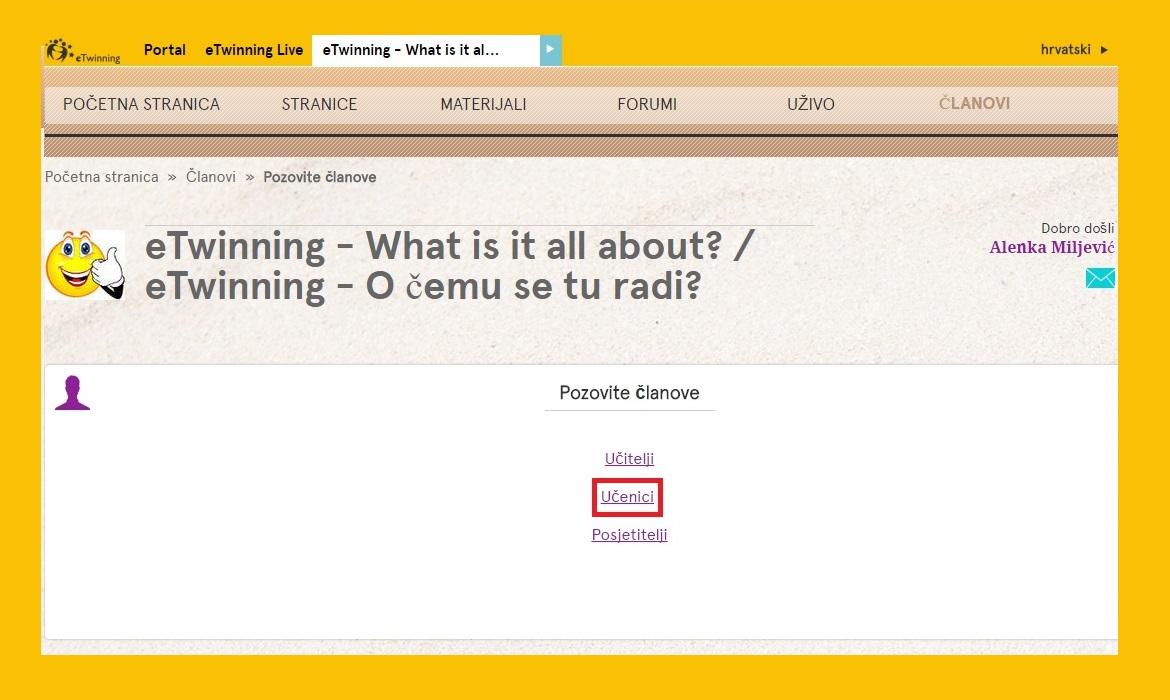Go to Članovi breadcrumb link
Image resolution: width=1170 pixels, height=700 pixels.
[210, 177]
